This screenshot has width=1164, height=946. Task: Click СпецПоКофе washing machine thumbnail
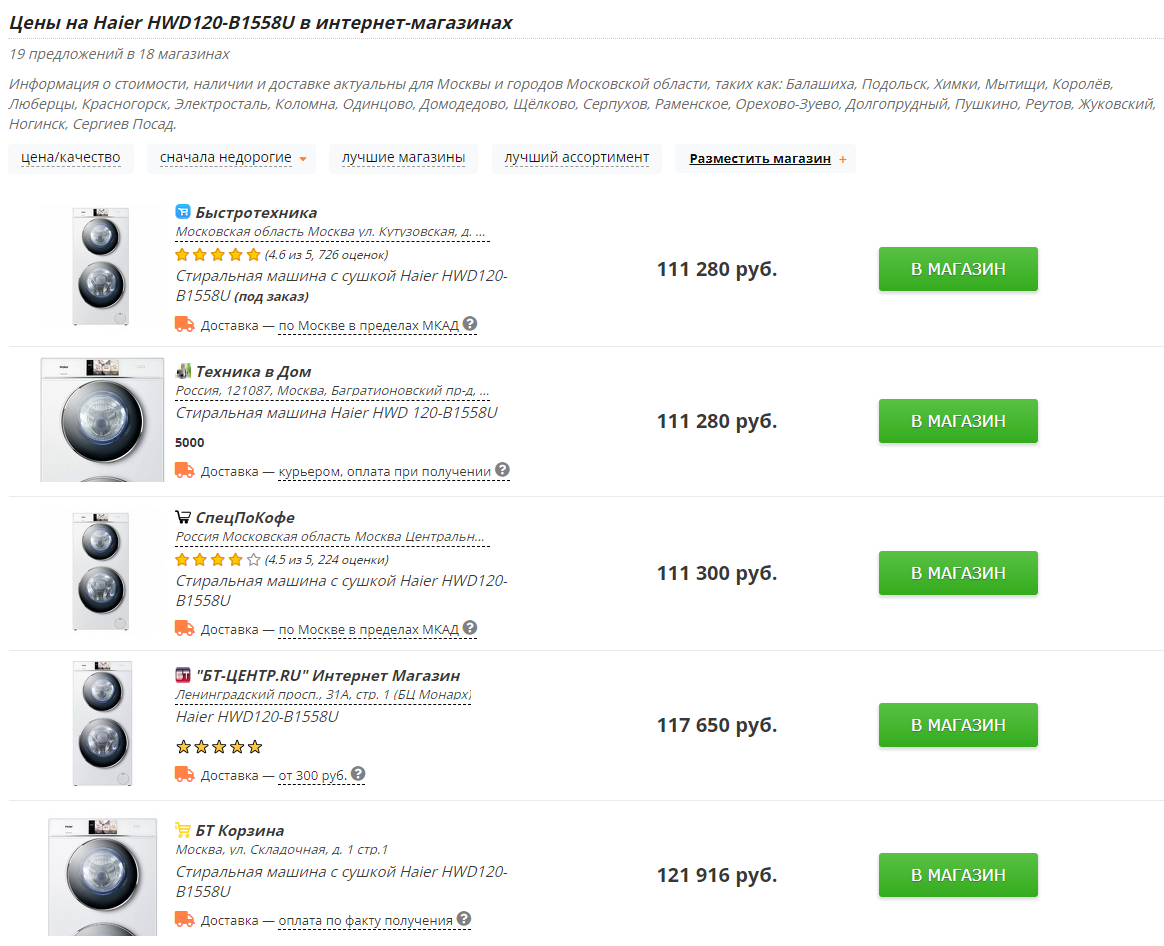pos(101,571)
